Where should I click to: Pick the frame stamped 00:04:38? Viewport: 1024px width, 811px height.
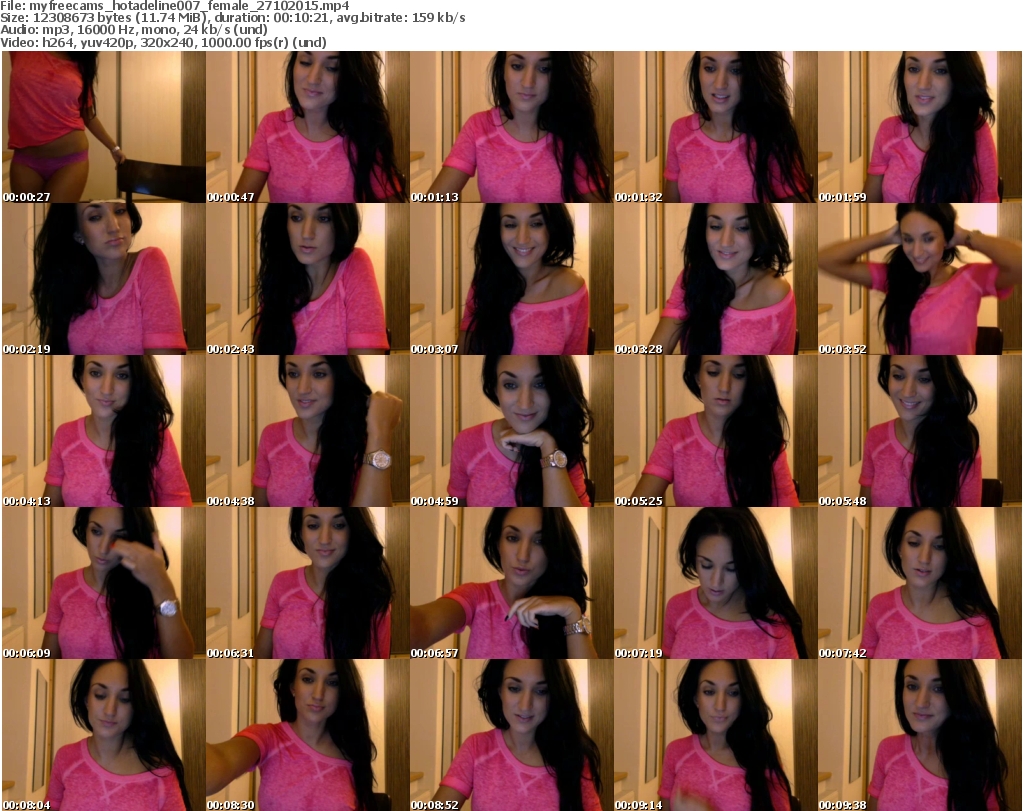(x=308, y=431)
